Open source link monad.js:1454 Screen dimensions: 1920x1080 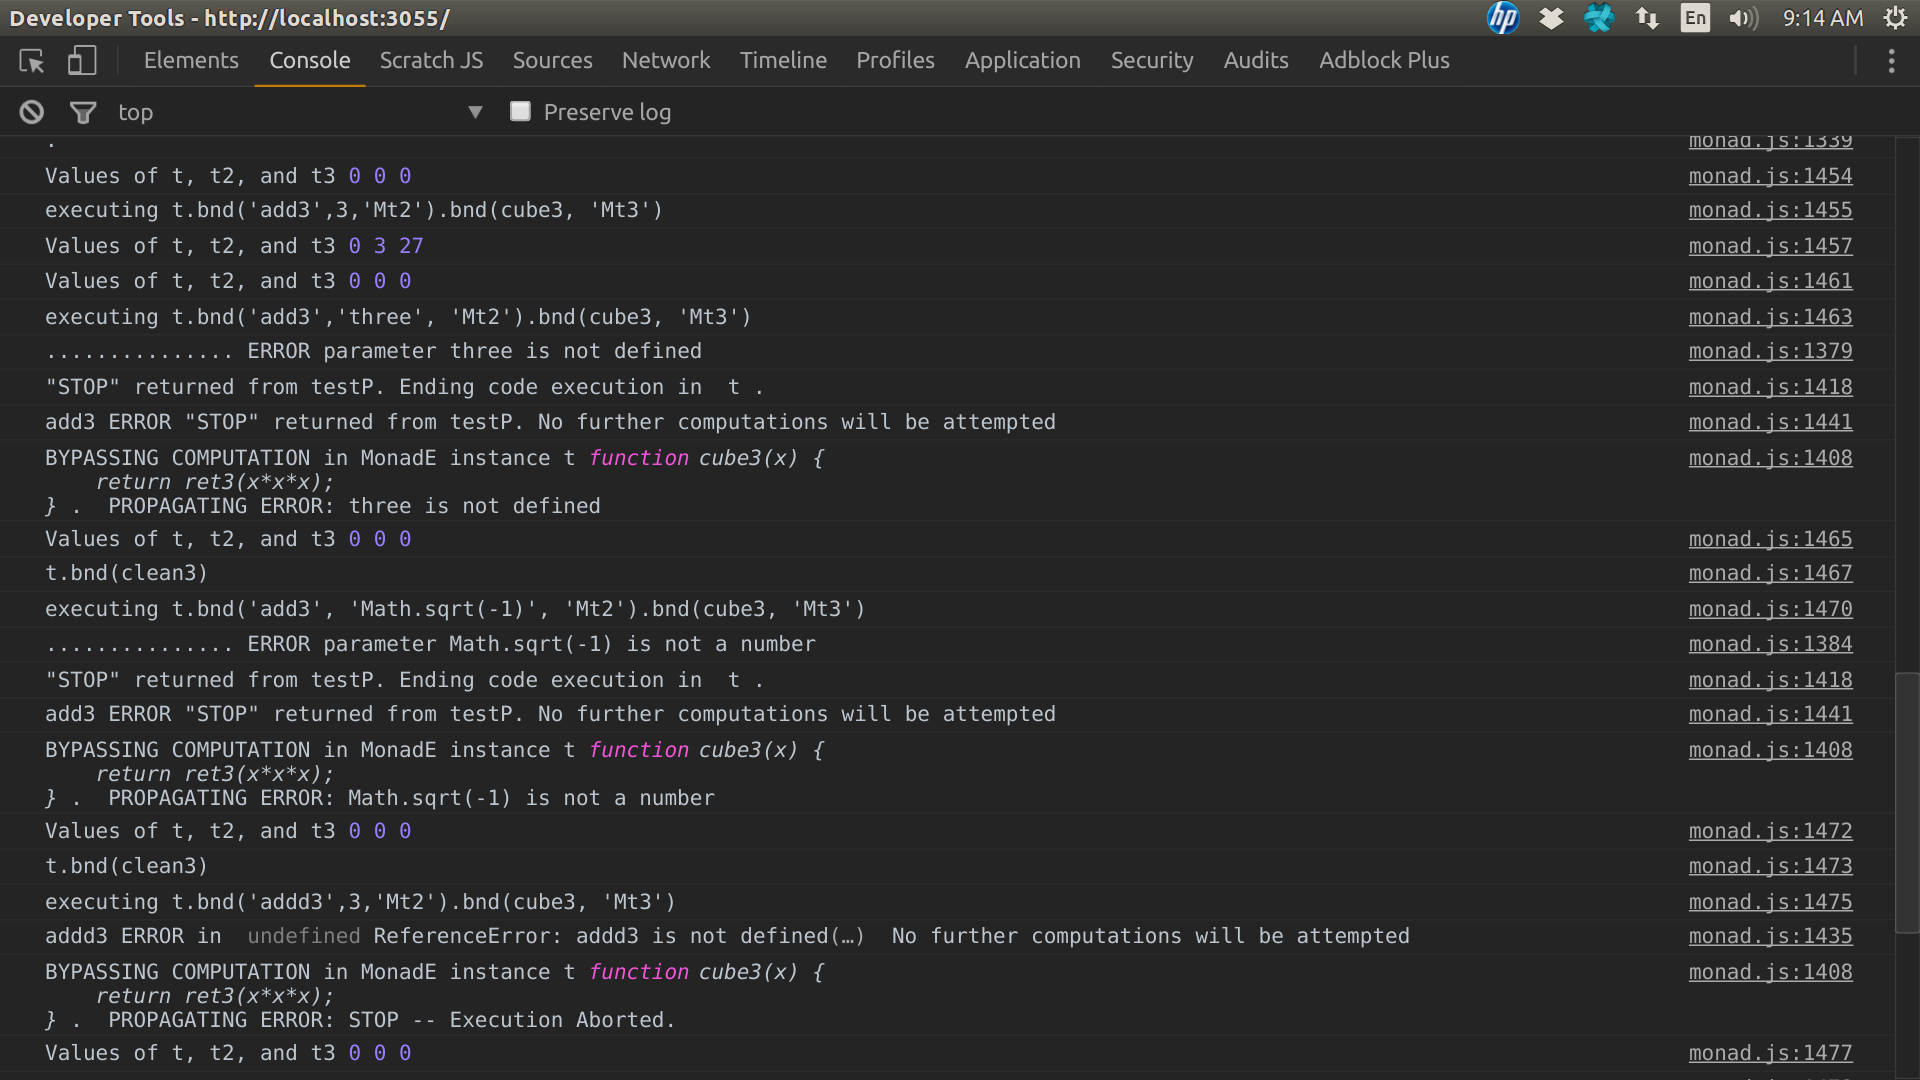coord(1770,176)
